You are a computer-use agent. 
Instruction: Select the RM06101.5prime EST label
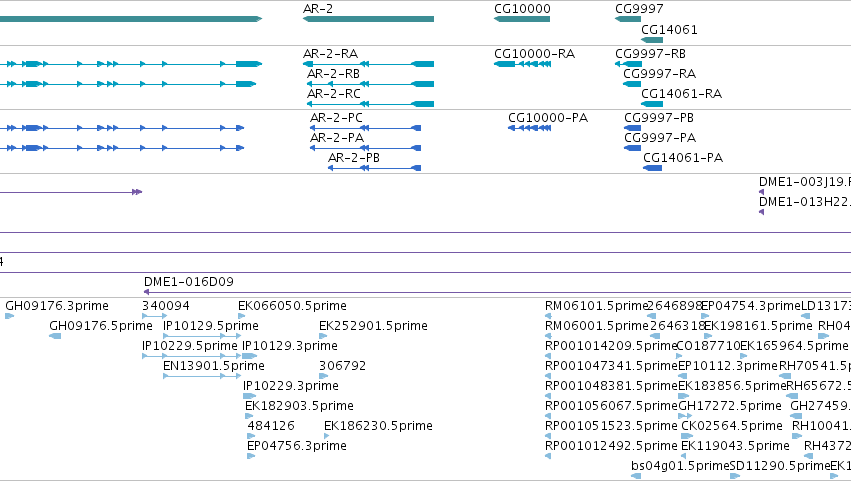597,306
